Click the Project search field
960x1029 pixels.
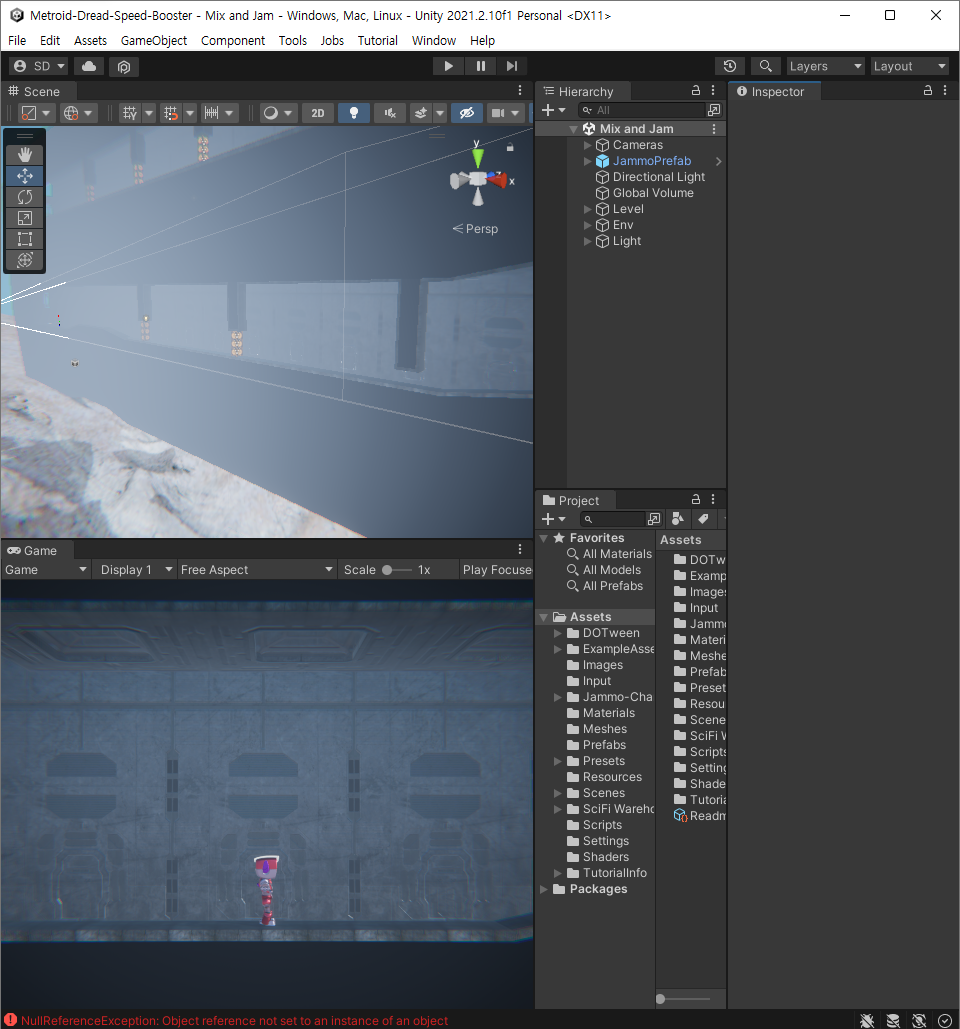613,519
